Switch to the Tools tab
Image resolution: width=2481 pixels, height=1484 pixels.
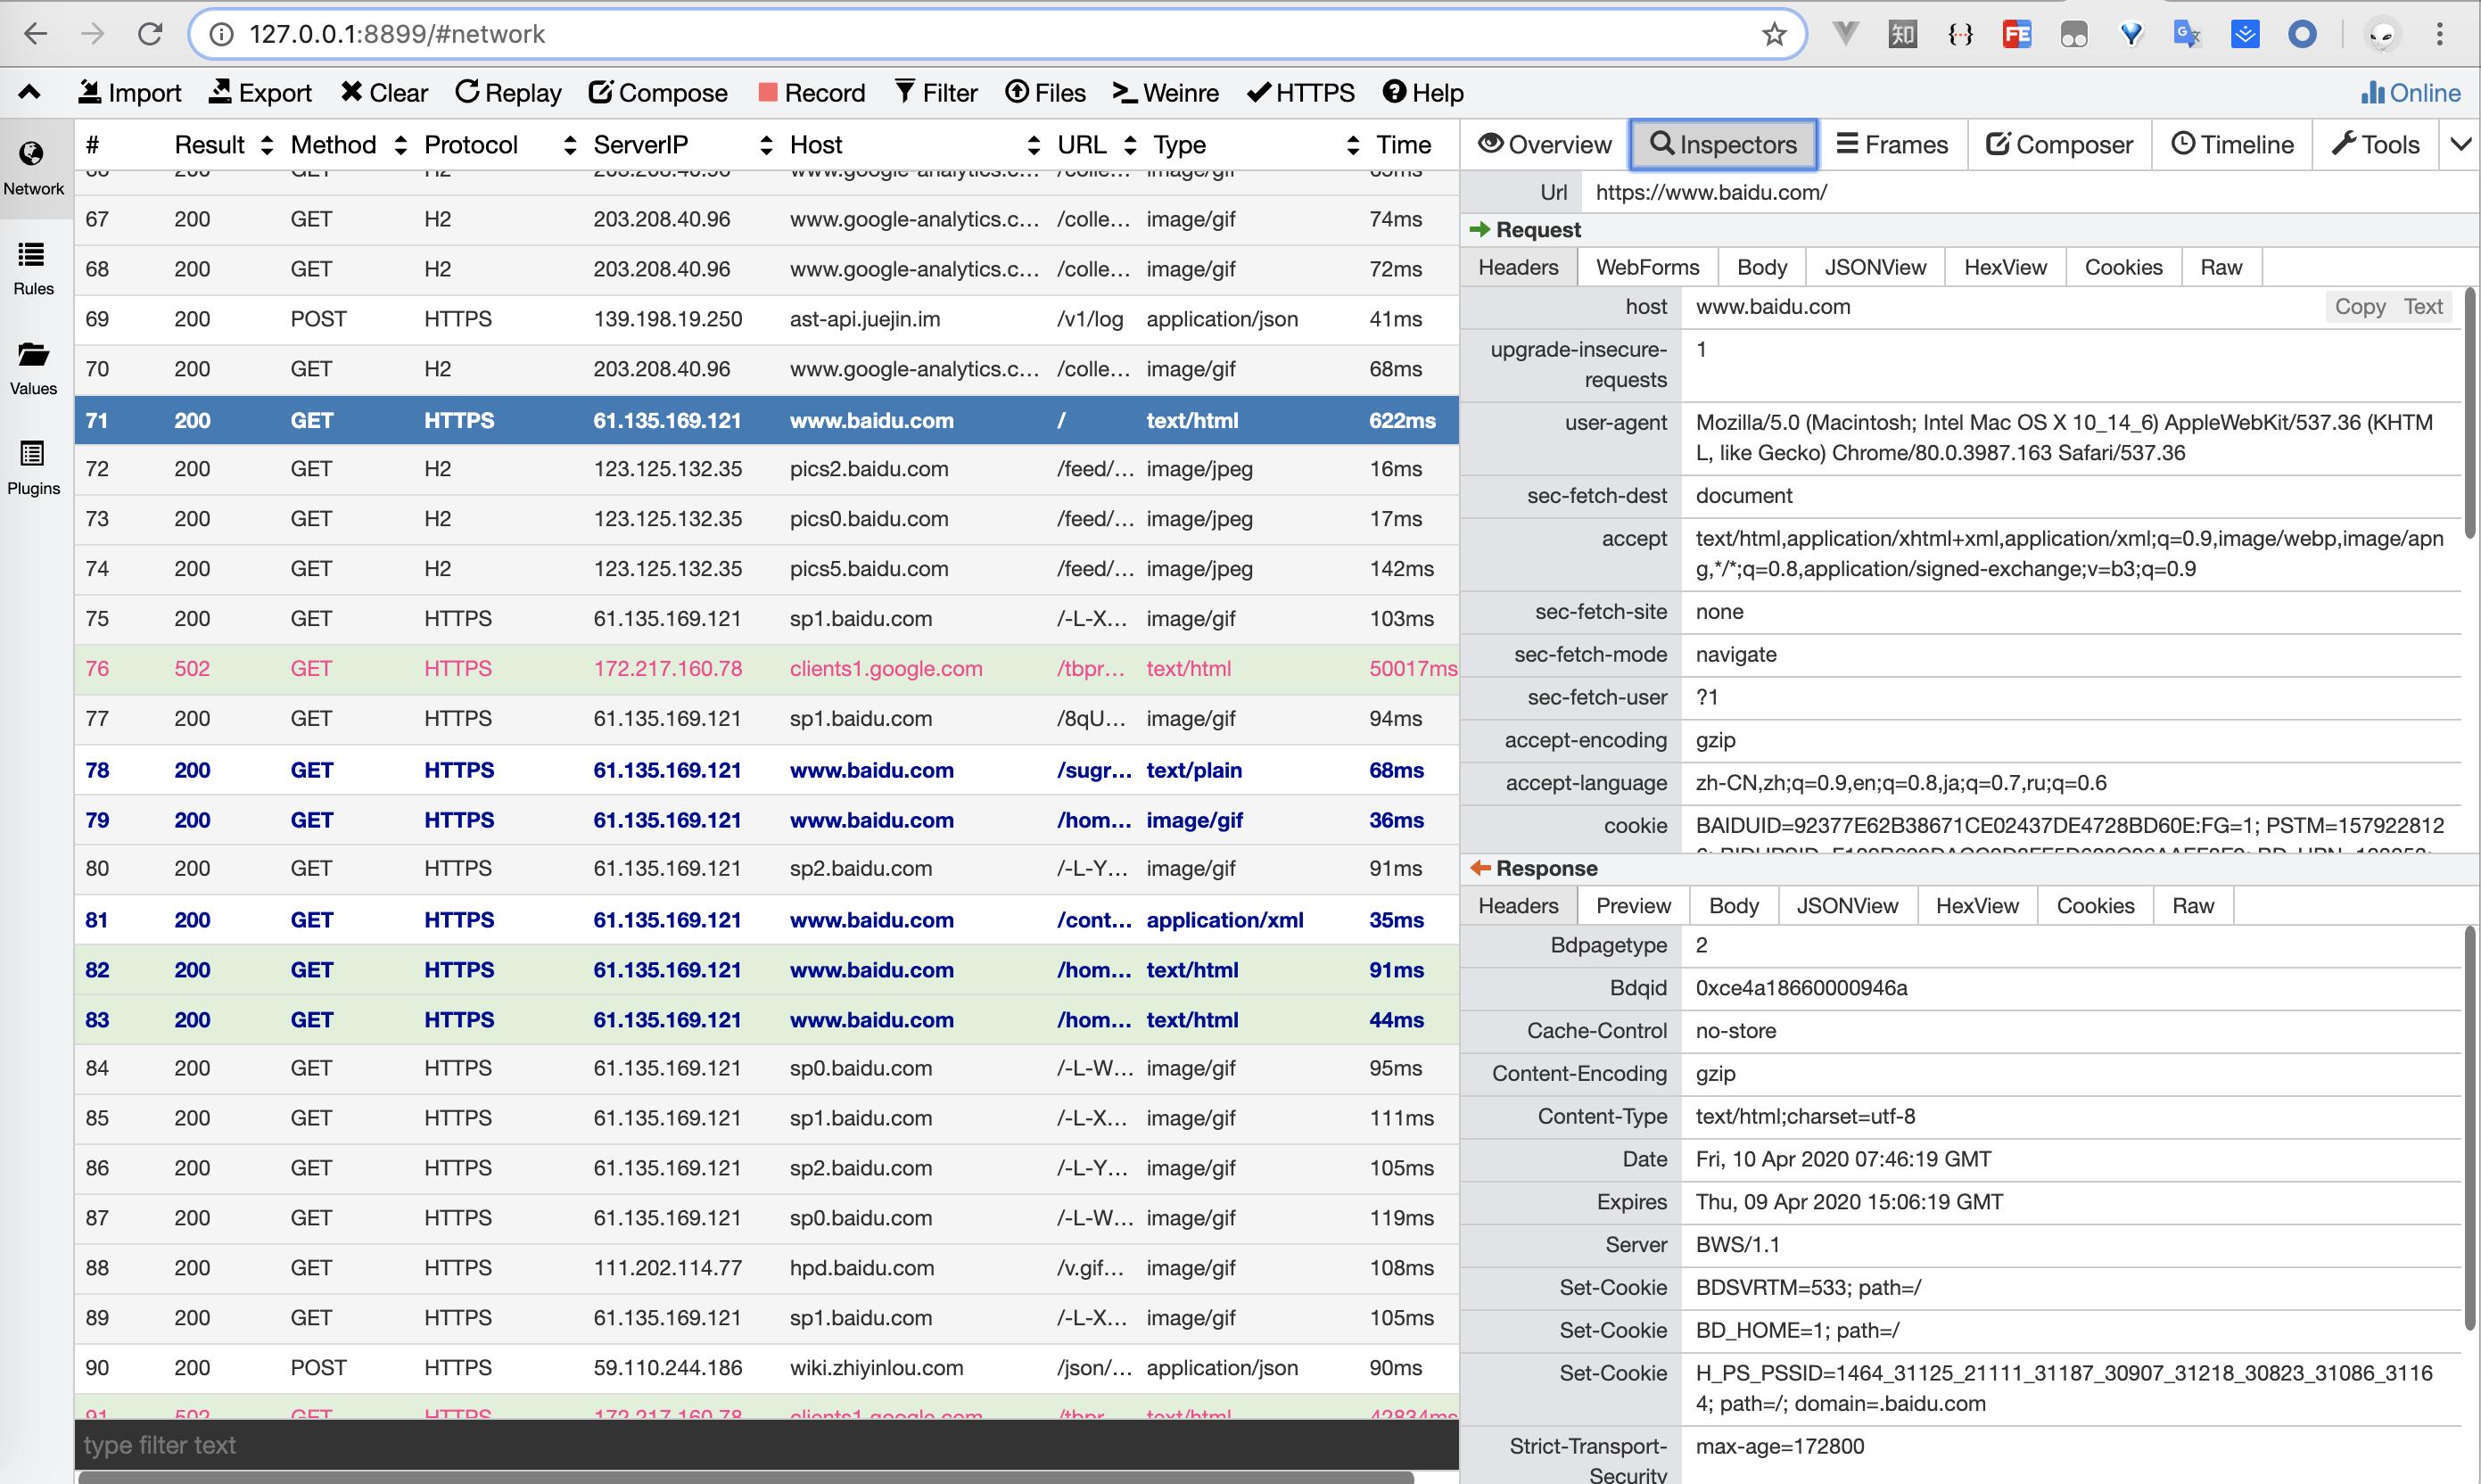coord(2375,145)
